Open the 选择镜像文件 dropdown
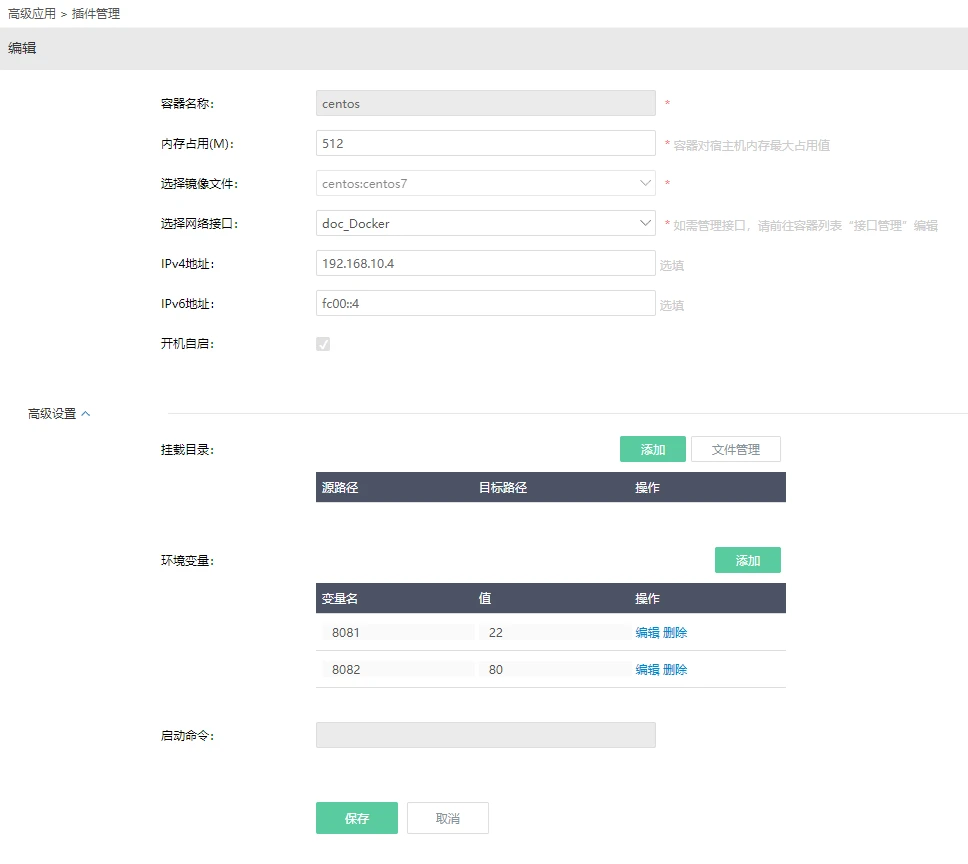The width and height of the screenshot is (968, 864). coord(485,184)
